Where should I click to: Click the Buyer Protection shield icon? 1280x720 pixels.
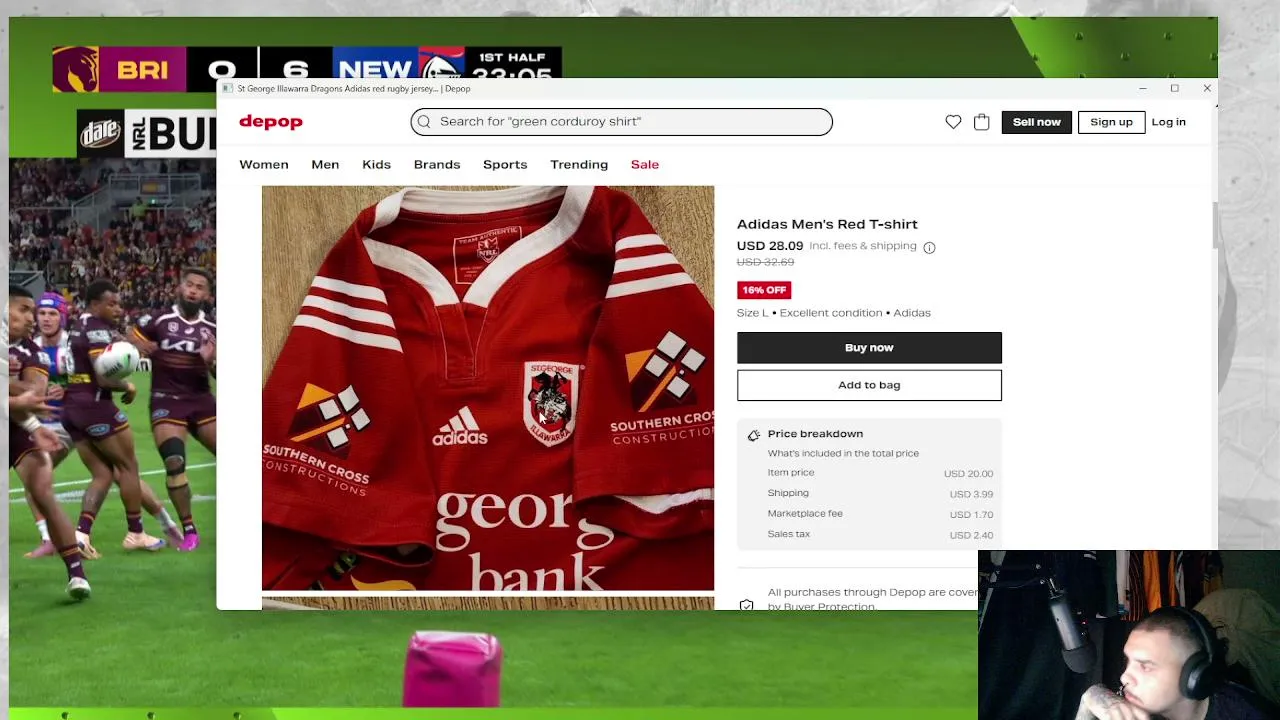tap(746, 605)
